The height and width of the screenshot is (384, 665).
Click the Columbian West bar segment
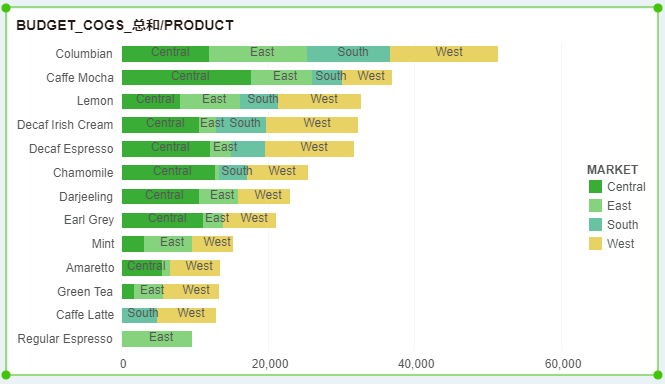[x=444, y=54]
